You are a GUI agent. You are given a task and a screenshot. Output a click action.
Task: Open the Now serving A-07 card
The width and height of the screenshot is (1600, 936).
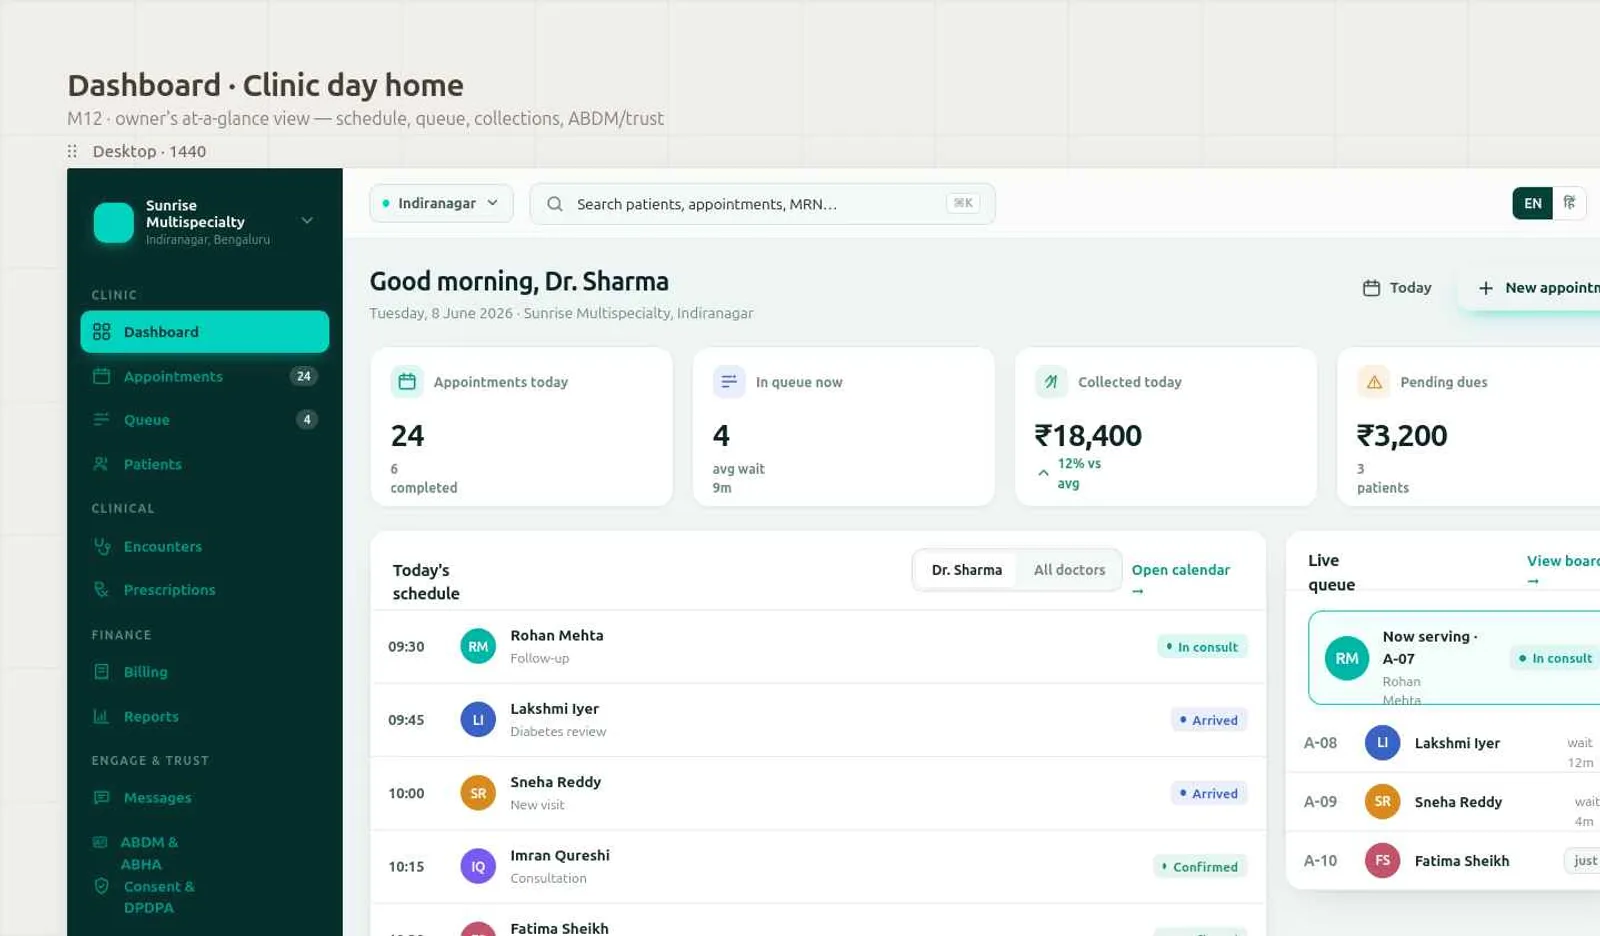pos(1455,658)
